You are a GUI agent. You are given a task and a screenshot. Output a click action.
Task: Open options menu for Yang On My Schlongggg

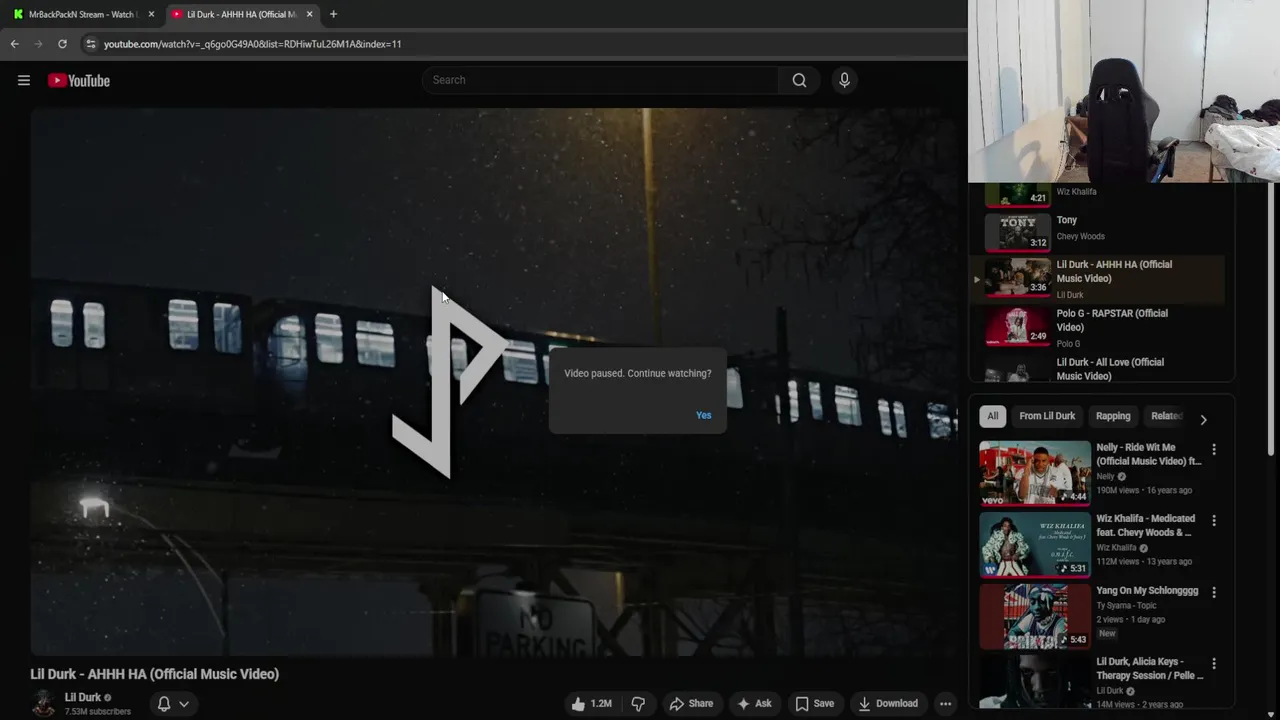[x=1214, y=593]
